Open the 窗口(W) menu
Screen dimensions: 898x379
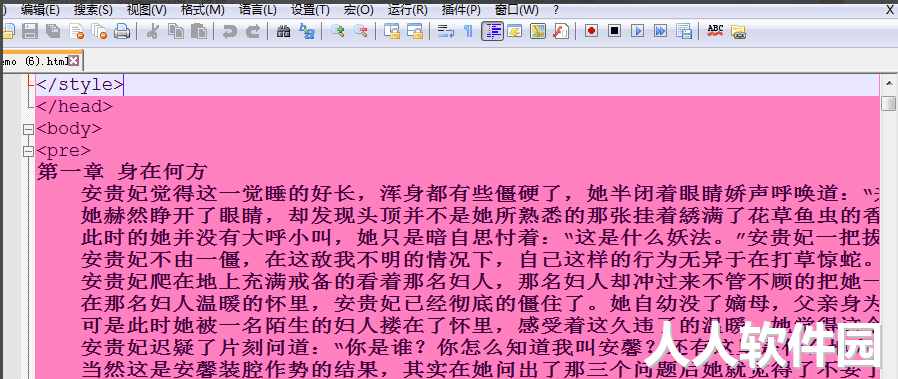coord(517,10)
